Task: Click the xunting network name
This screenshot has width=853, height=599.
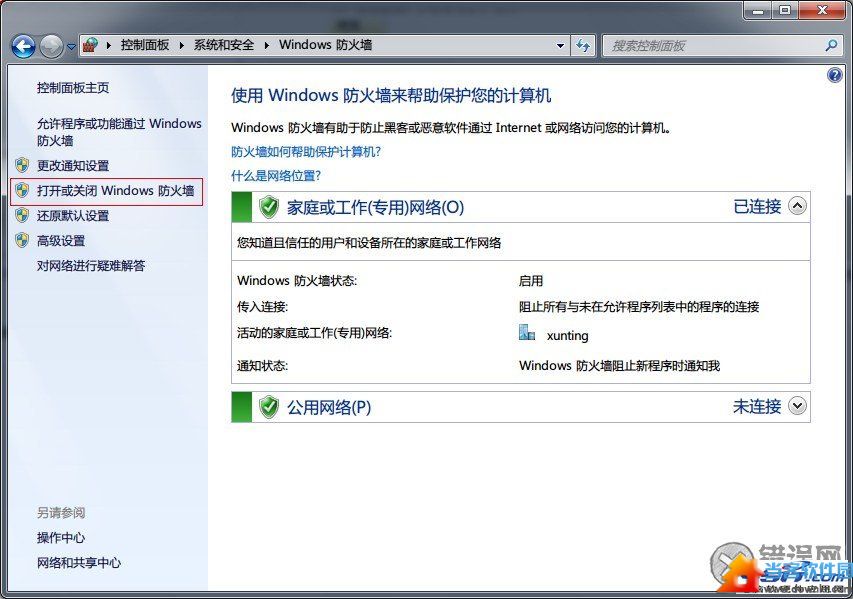Action: pos(567,336)
